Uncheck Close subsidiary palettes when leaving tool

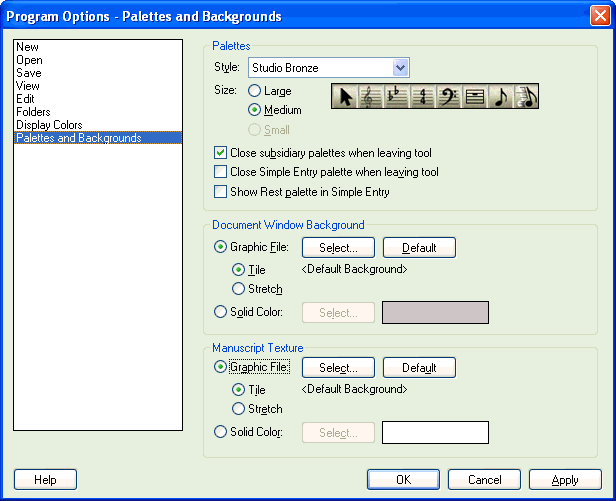pos(221,153)
